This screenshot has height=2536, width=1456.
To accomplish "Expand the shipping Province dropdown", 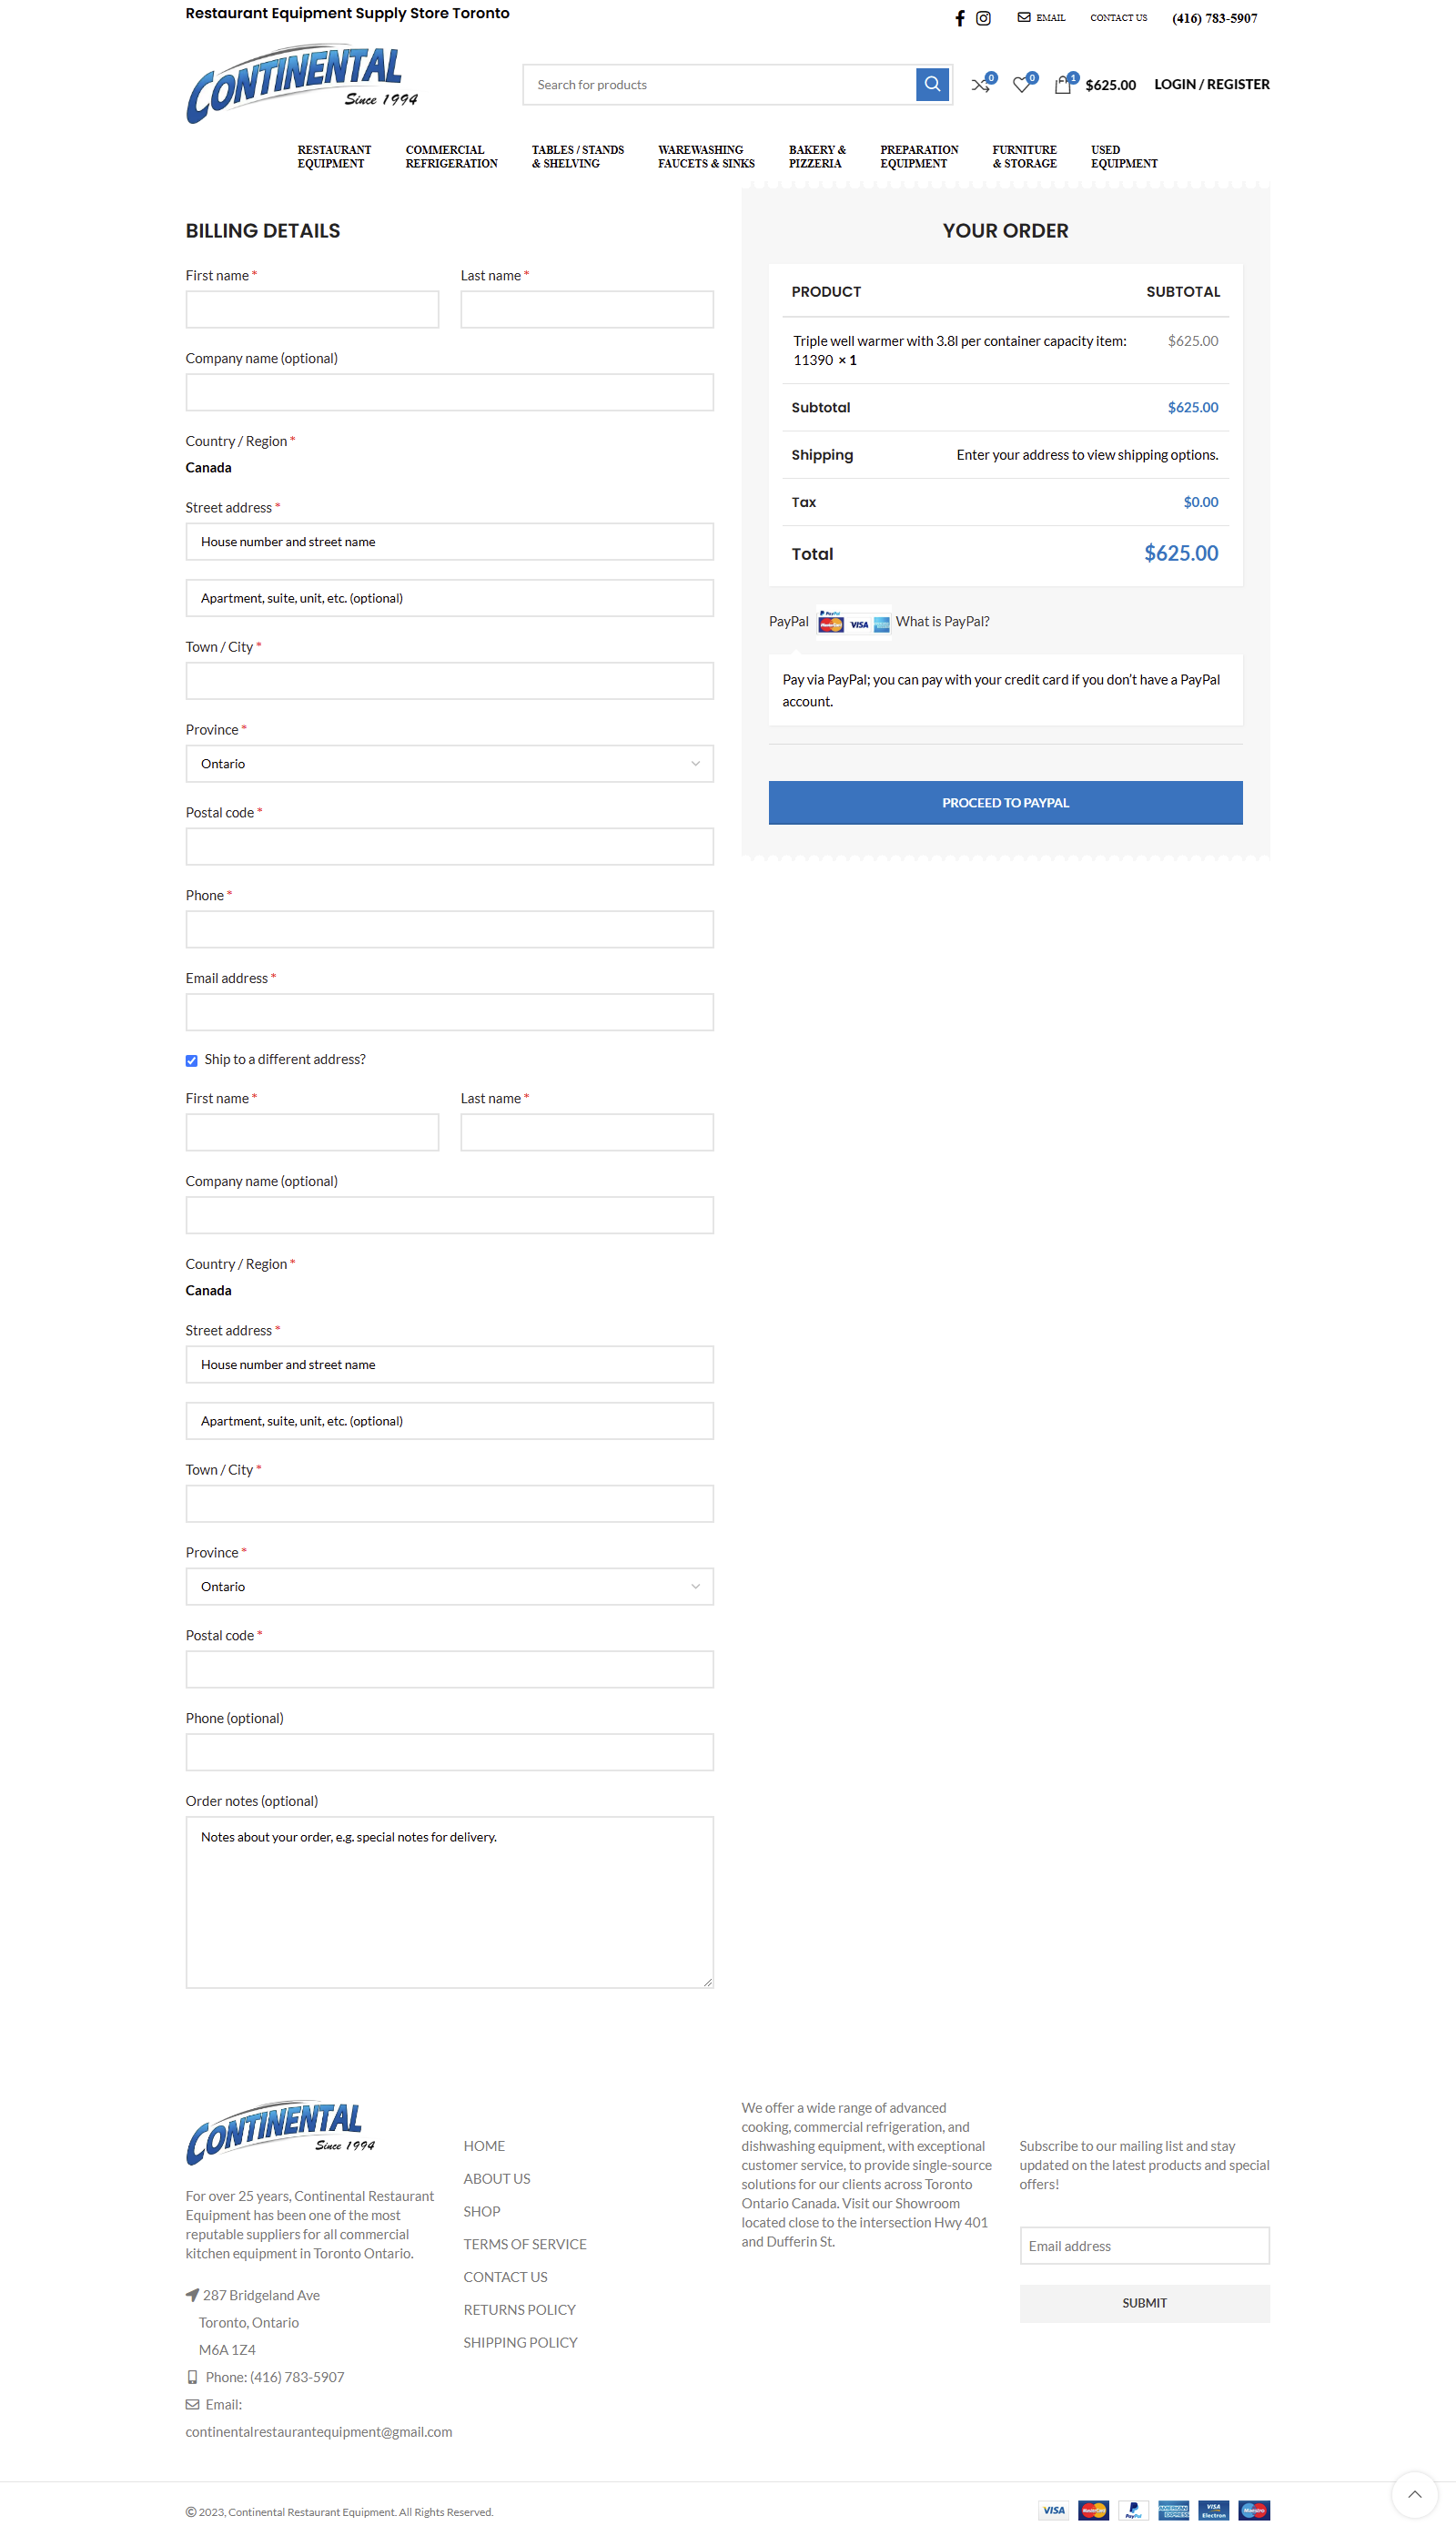I will tap(449, 1586).
